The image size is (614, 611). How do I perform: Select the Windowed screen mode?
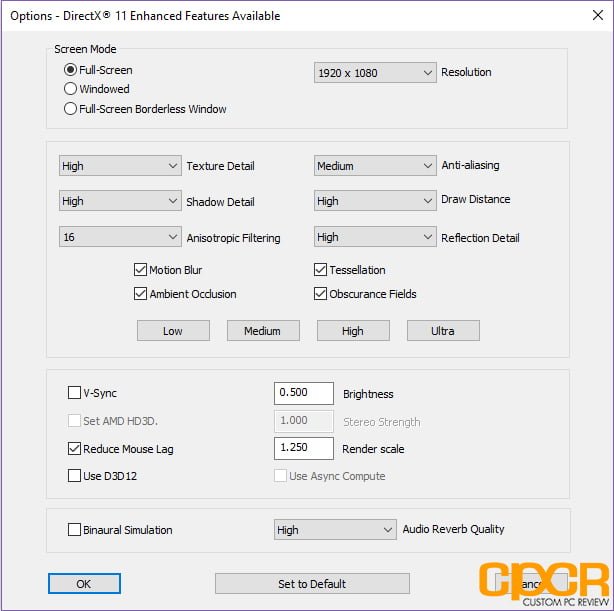pos(70,89)
